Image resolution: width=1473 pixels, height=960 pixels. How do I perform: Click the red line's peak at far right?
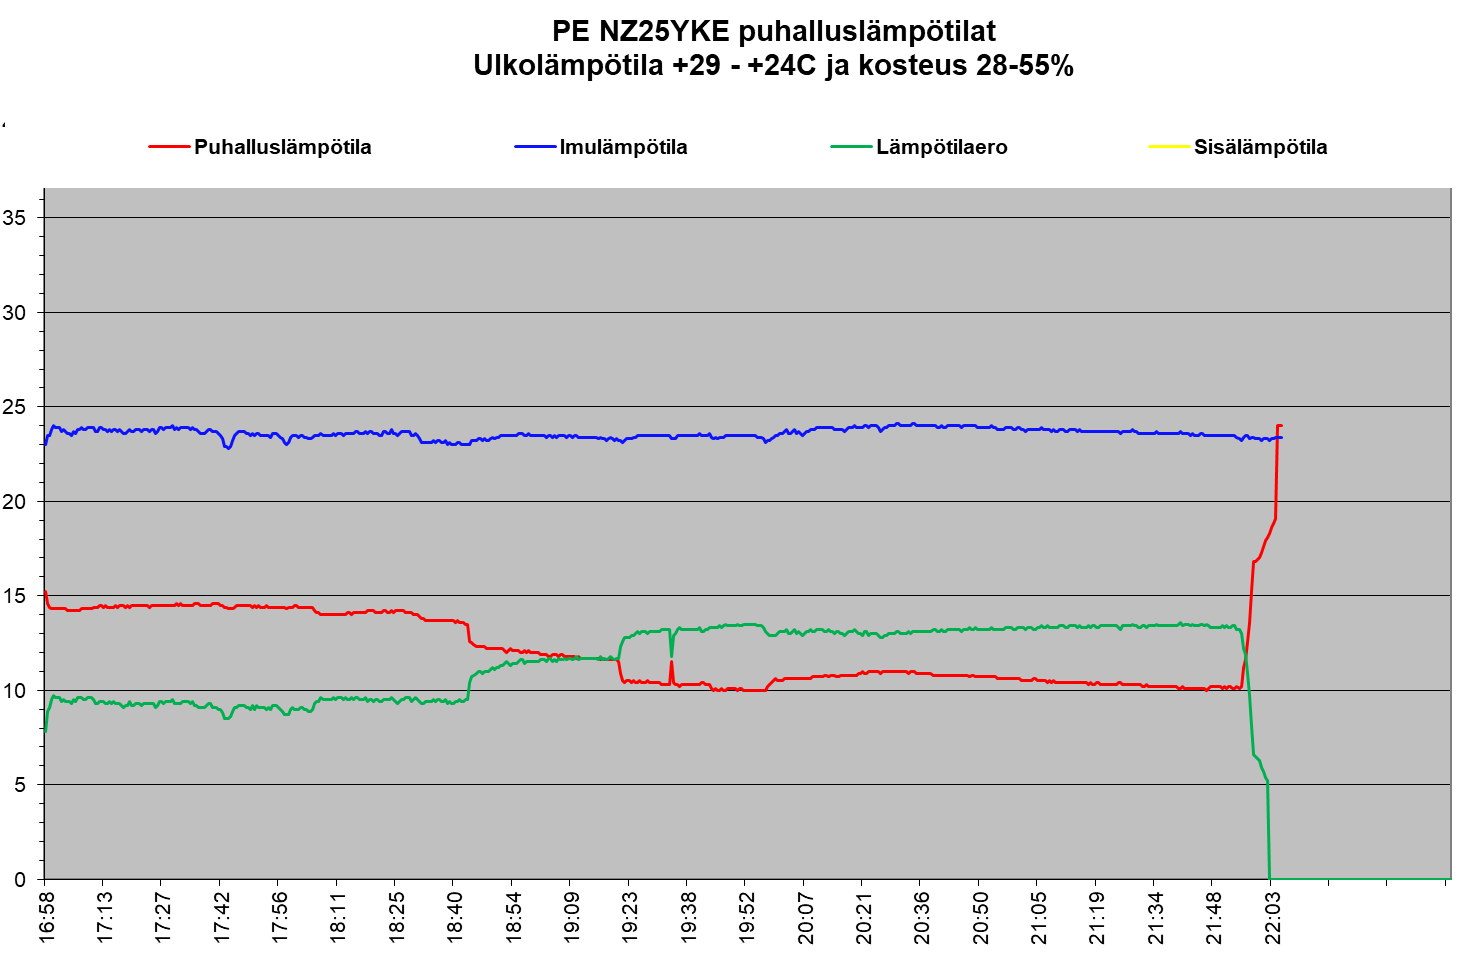(x=1279, y=426)
